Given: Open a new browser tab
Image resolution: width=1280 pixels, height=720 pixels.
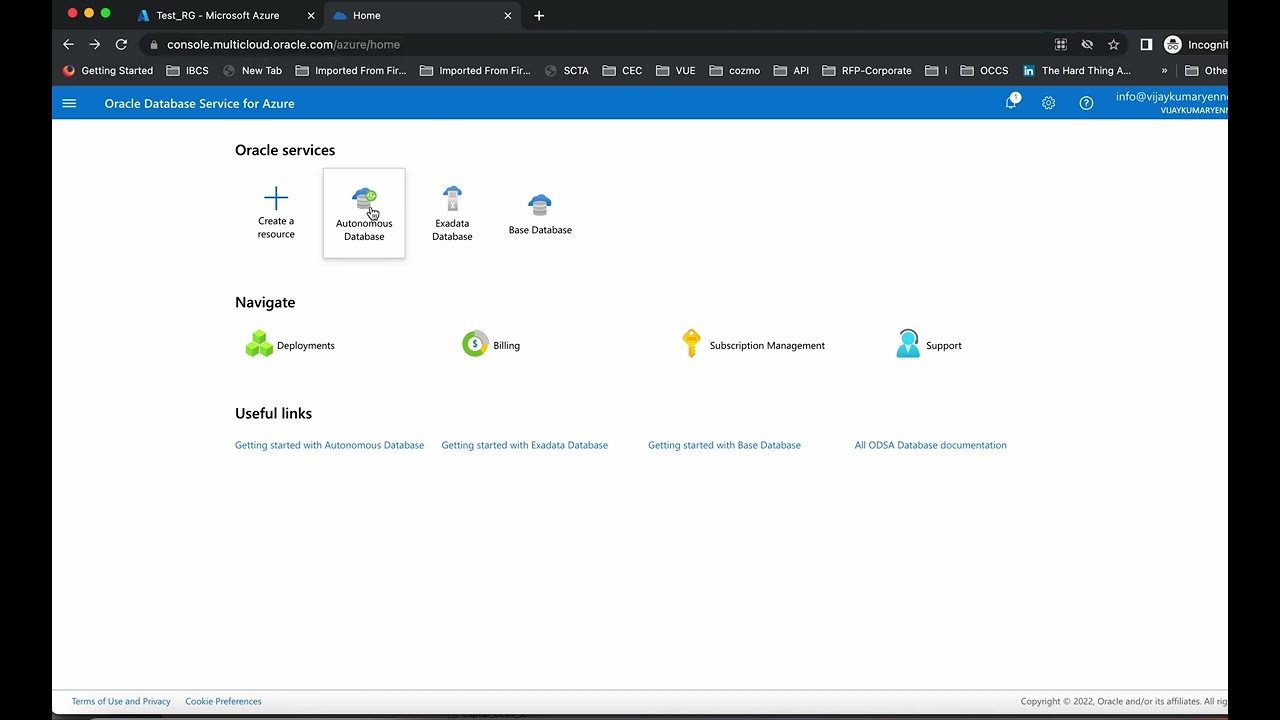Looking at the screenshot, I should [x=539, y=15].
